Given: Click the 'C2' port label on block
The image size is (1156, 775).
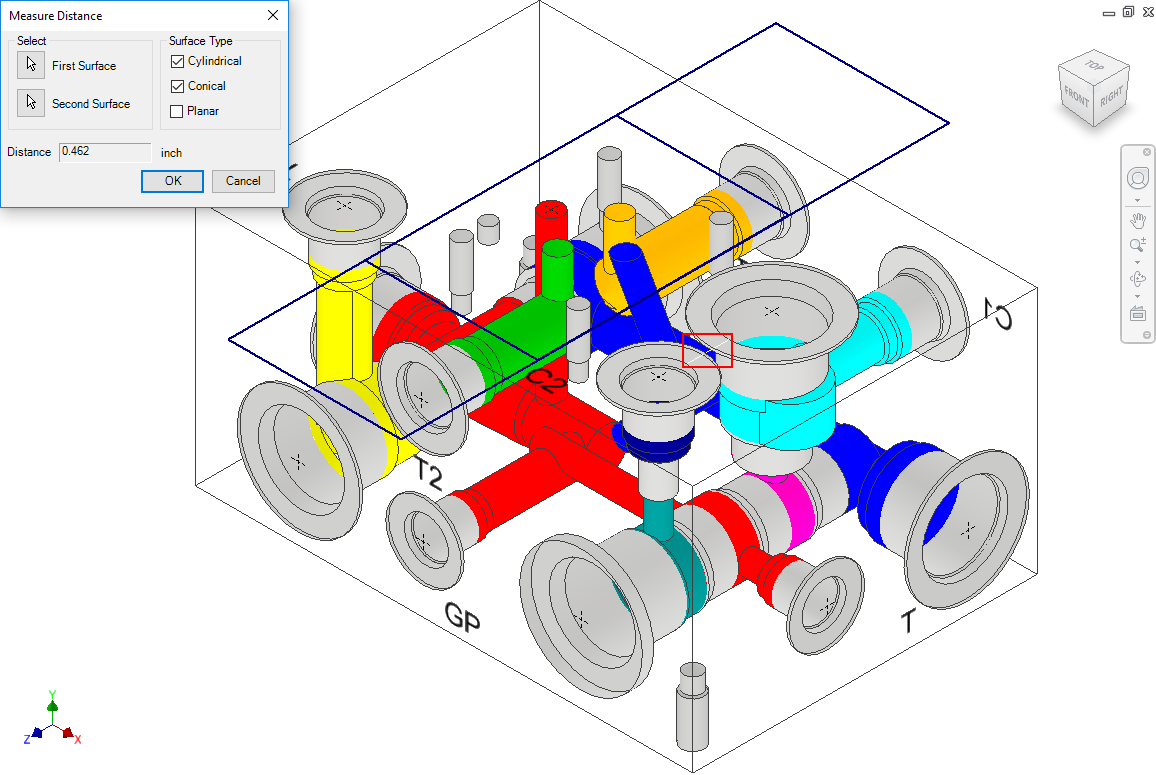Looking at the screenshot, I should 546,380.
